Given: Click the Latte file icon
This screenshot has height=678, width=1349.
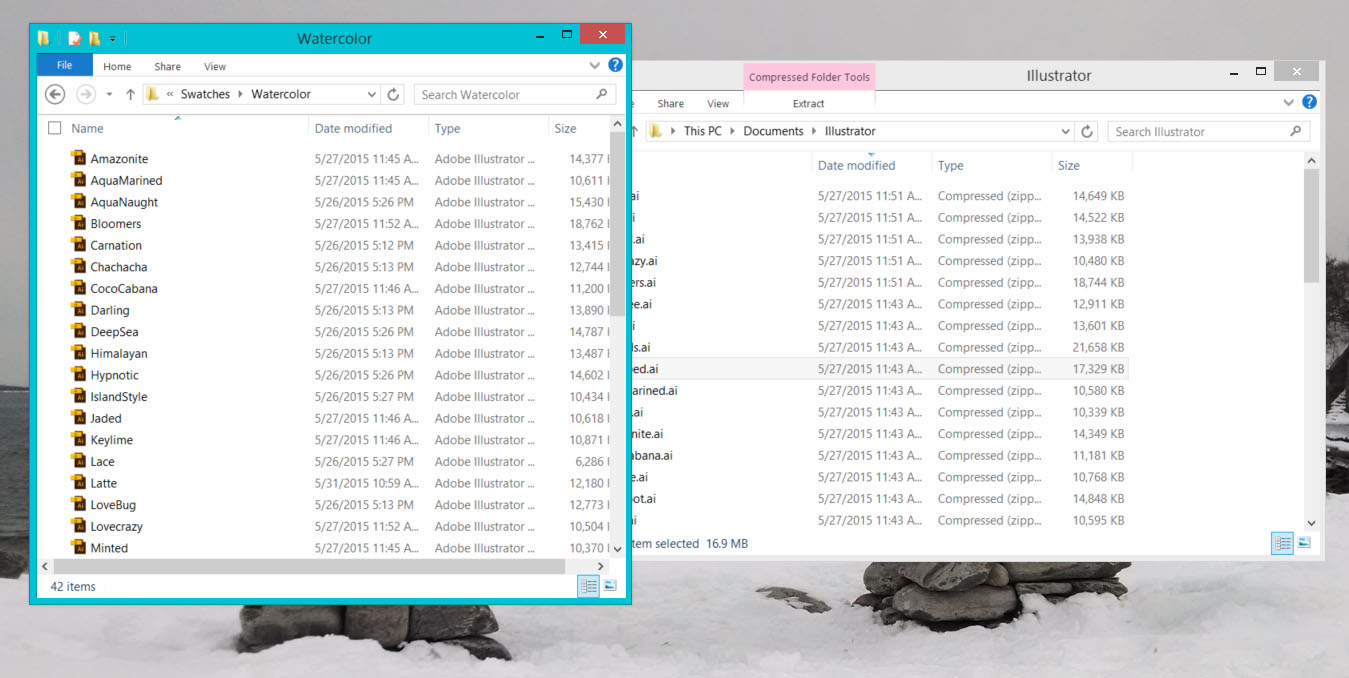Looking at the screenshot, I should pyautogui.click(x=79, y=483).
